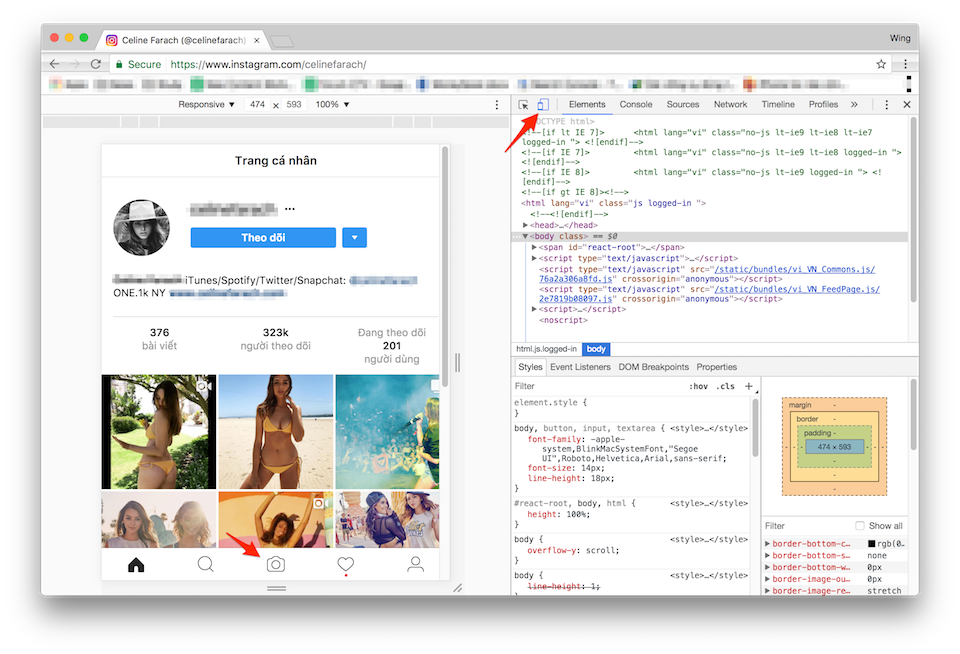Toggle the :hov element state option
Screen dimensions: 960x654
pos(699,386)
